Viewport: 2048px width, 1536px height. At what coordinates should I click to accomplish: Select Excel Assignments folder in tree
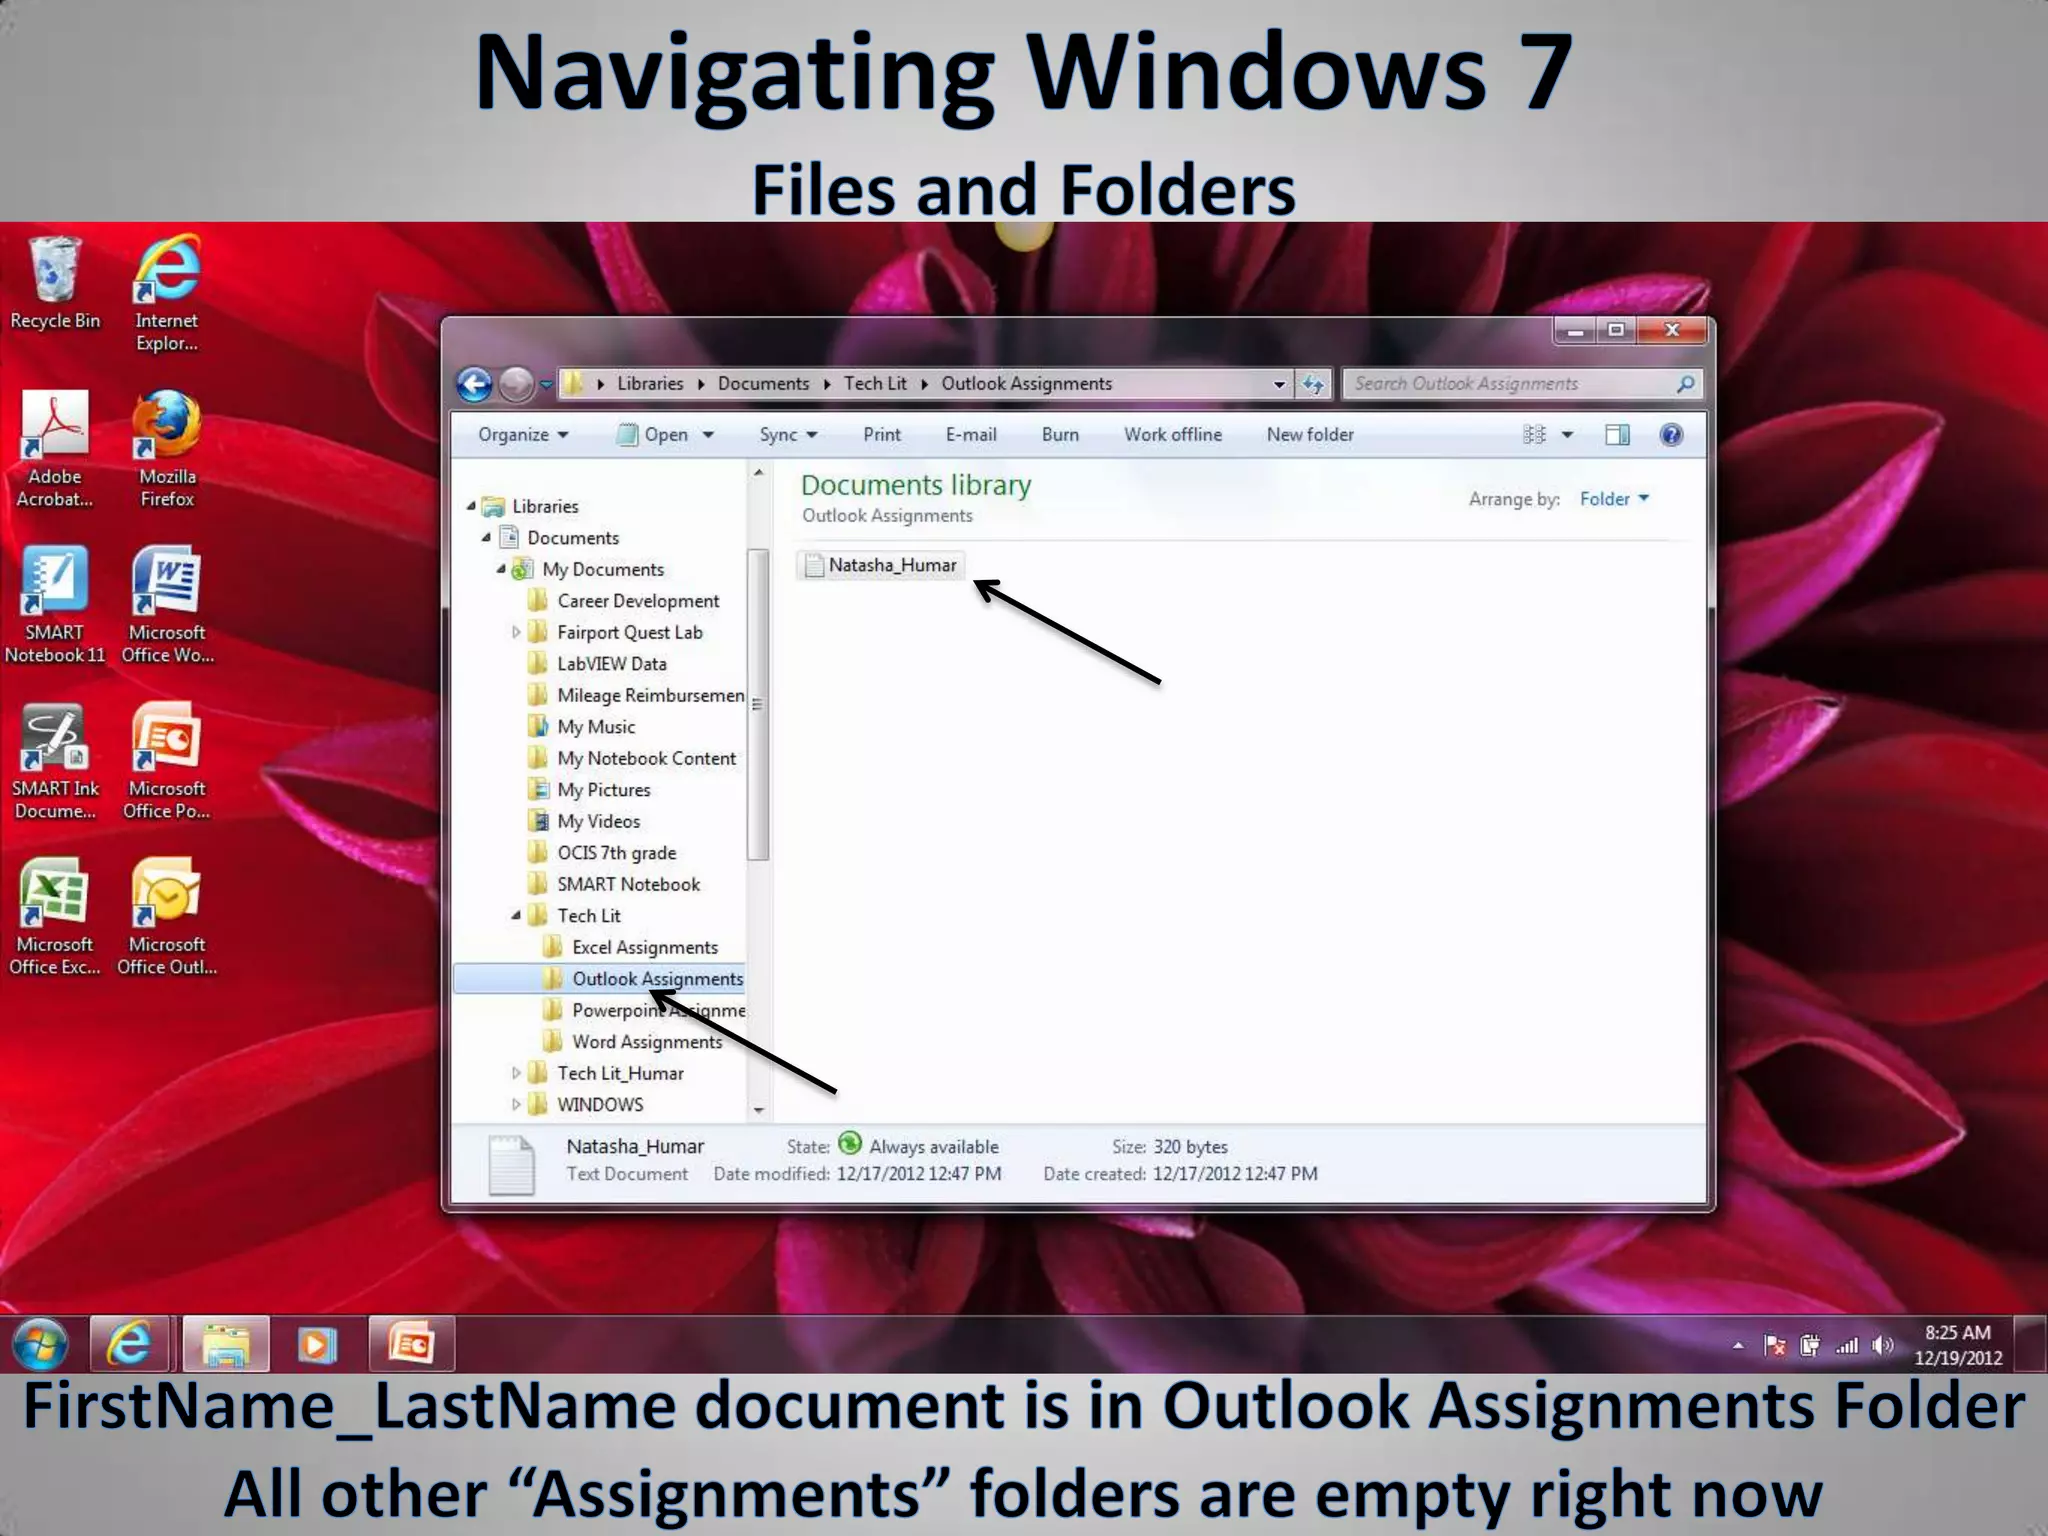pyautogui.click(x=644, y=947)
